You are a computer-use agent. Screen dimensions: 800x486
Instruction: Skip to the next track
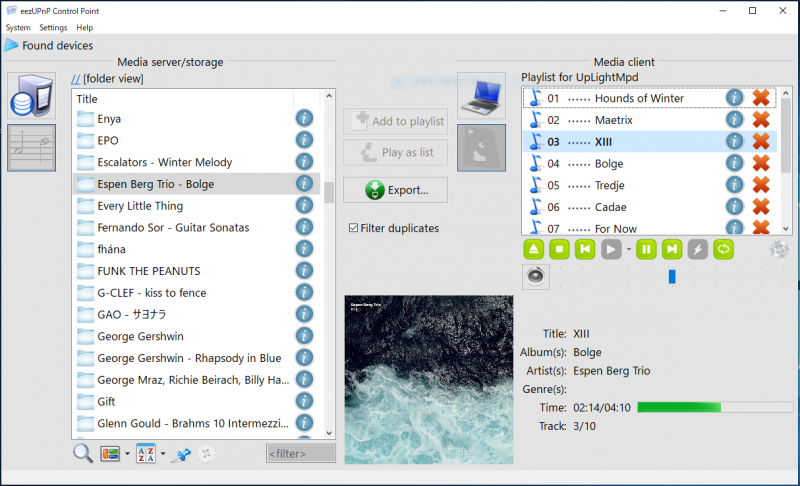point(673,249)
